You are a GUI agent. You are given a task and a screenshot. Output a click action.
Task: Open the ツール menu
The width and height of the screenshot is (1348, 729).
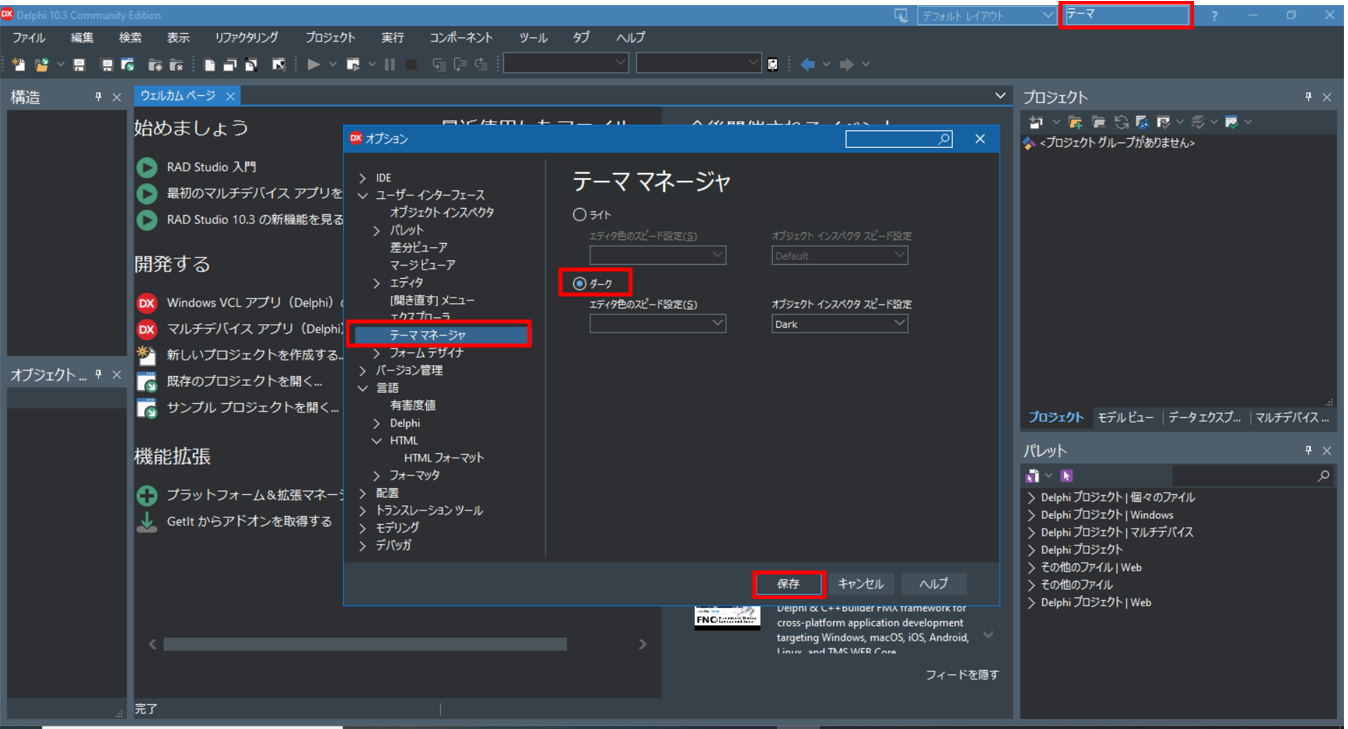[533, 37]
